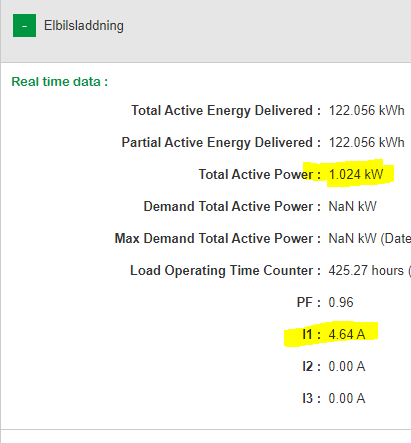Click the Max Demand NaN kW (Date value

click(370, 238)
